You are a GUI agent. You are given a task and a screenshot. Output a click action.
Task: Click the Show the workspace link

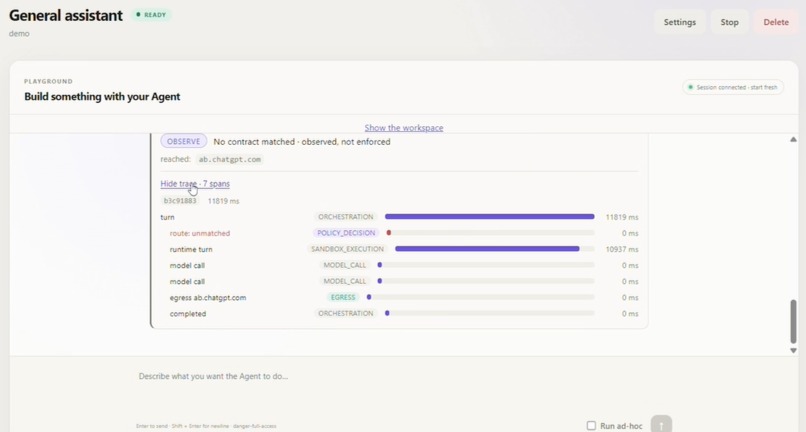[404, 128]
